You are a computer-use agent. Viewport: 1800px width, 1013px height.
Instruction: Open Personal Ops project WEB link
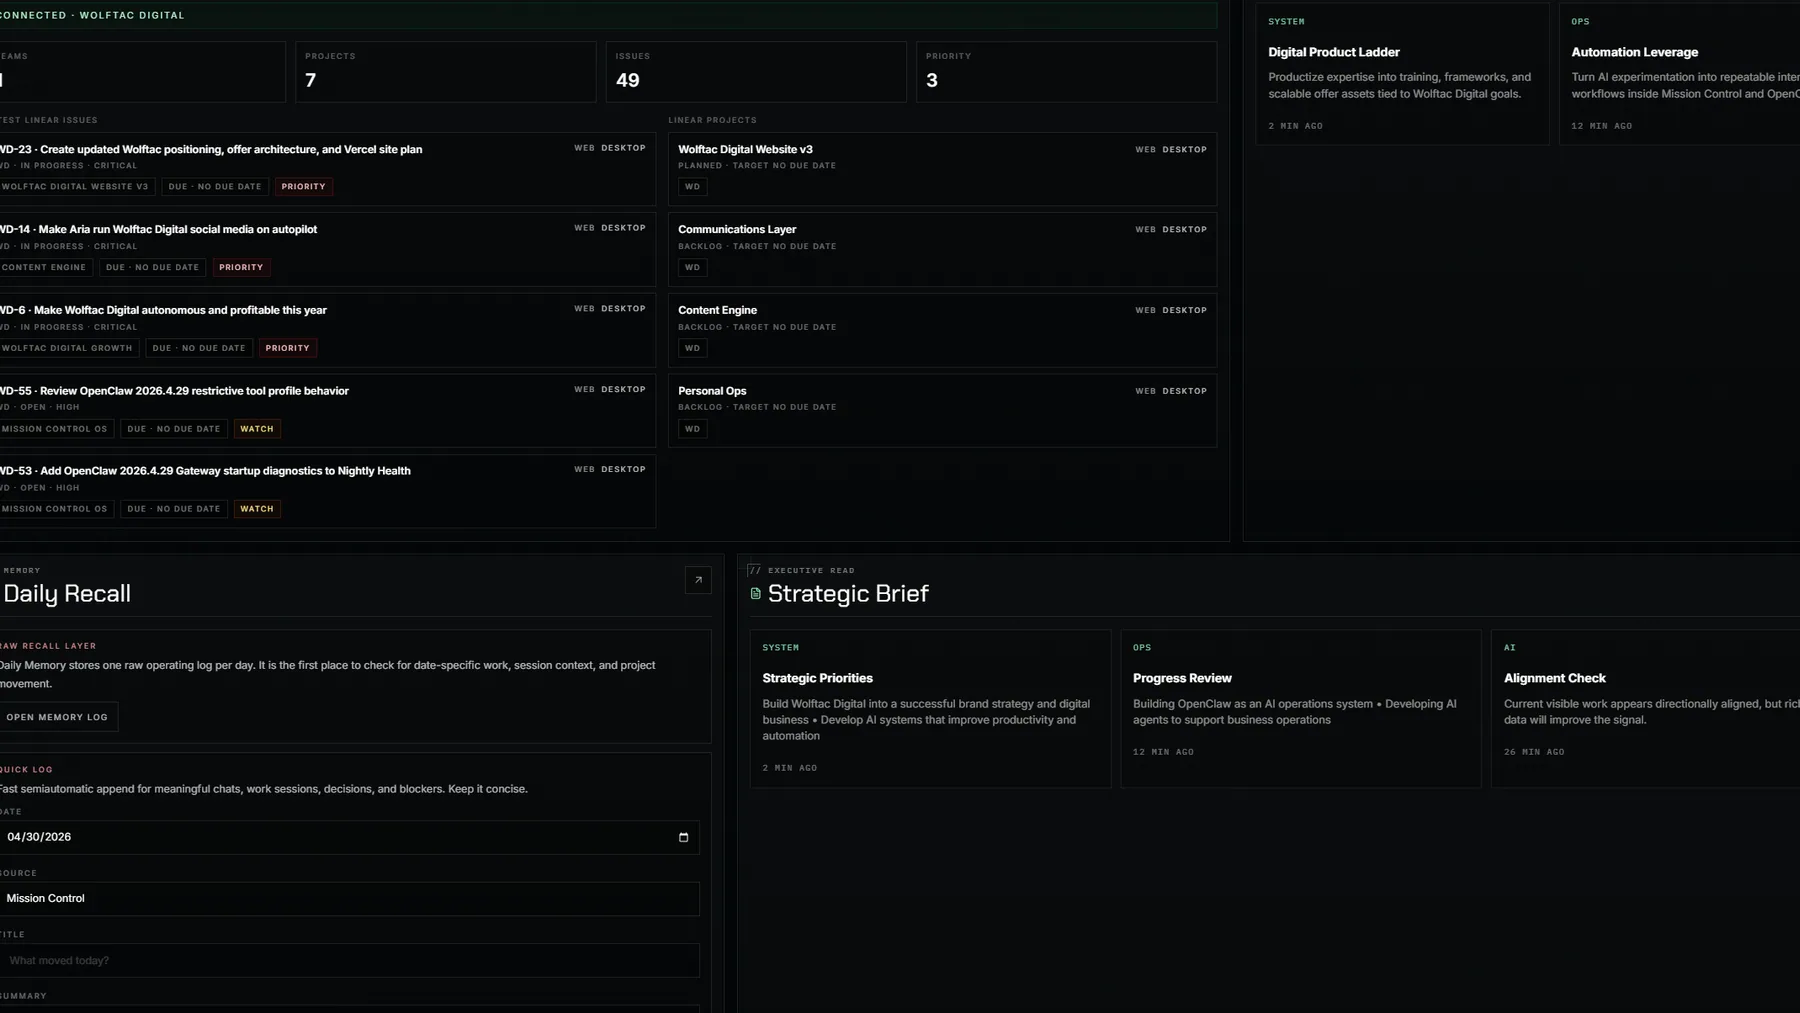tap(1145, 392)
